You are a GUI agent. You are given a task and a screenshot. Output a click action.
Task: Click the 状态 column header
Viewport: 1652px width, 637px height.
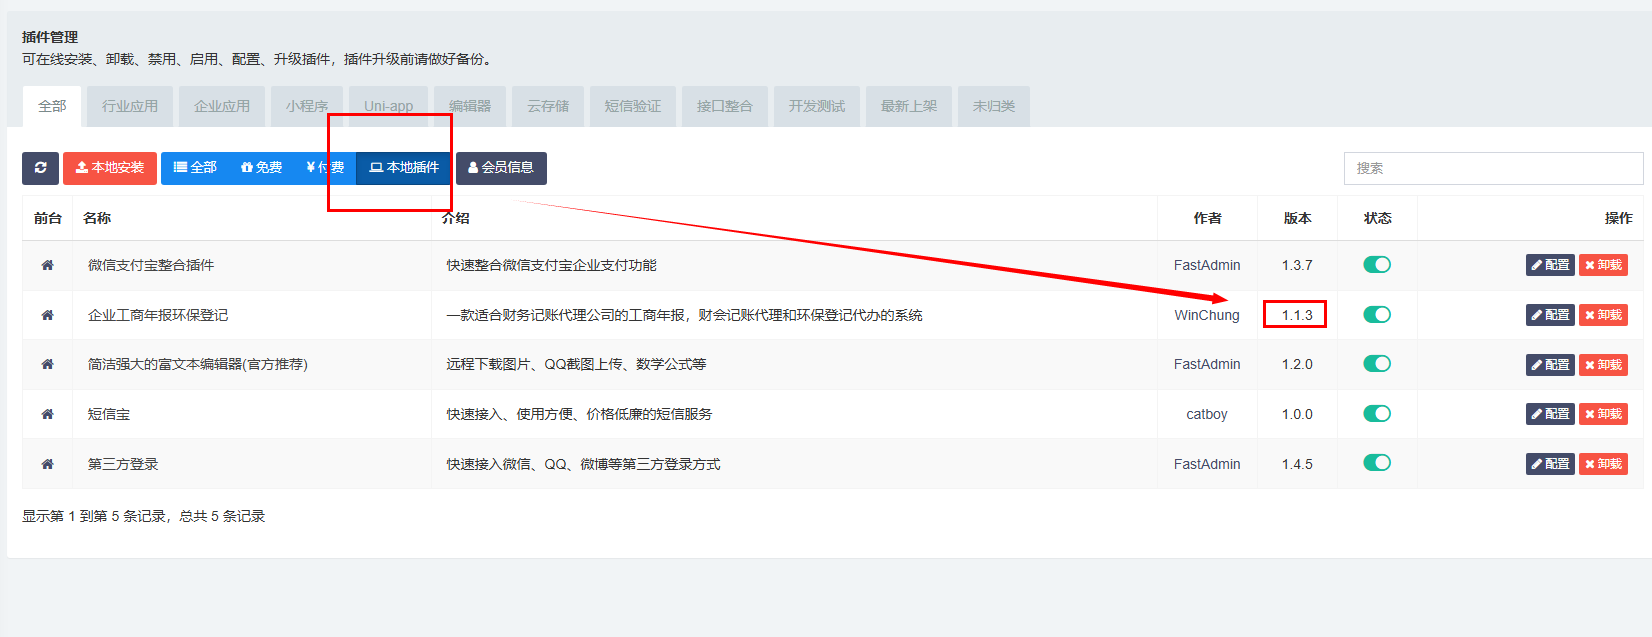[1377, 218]
